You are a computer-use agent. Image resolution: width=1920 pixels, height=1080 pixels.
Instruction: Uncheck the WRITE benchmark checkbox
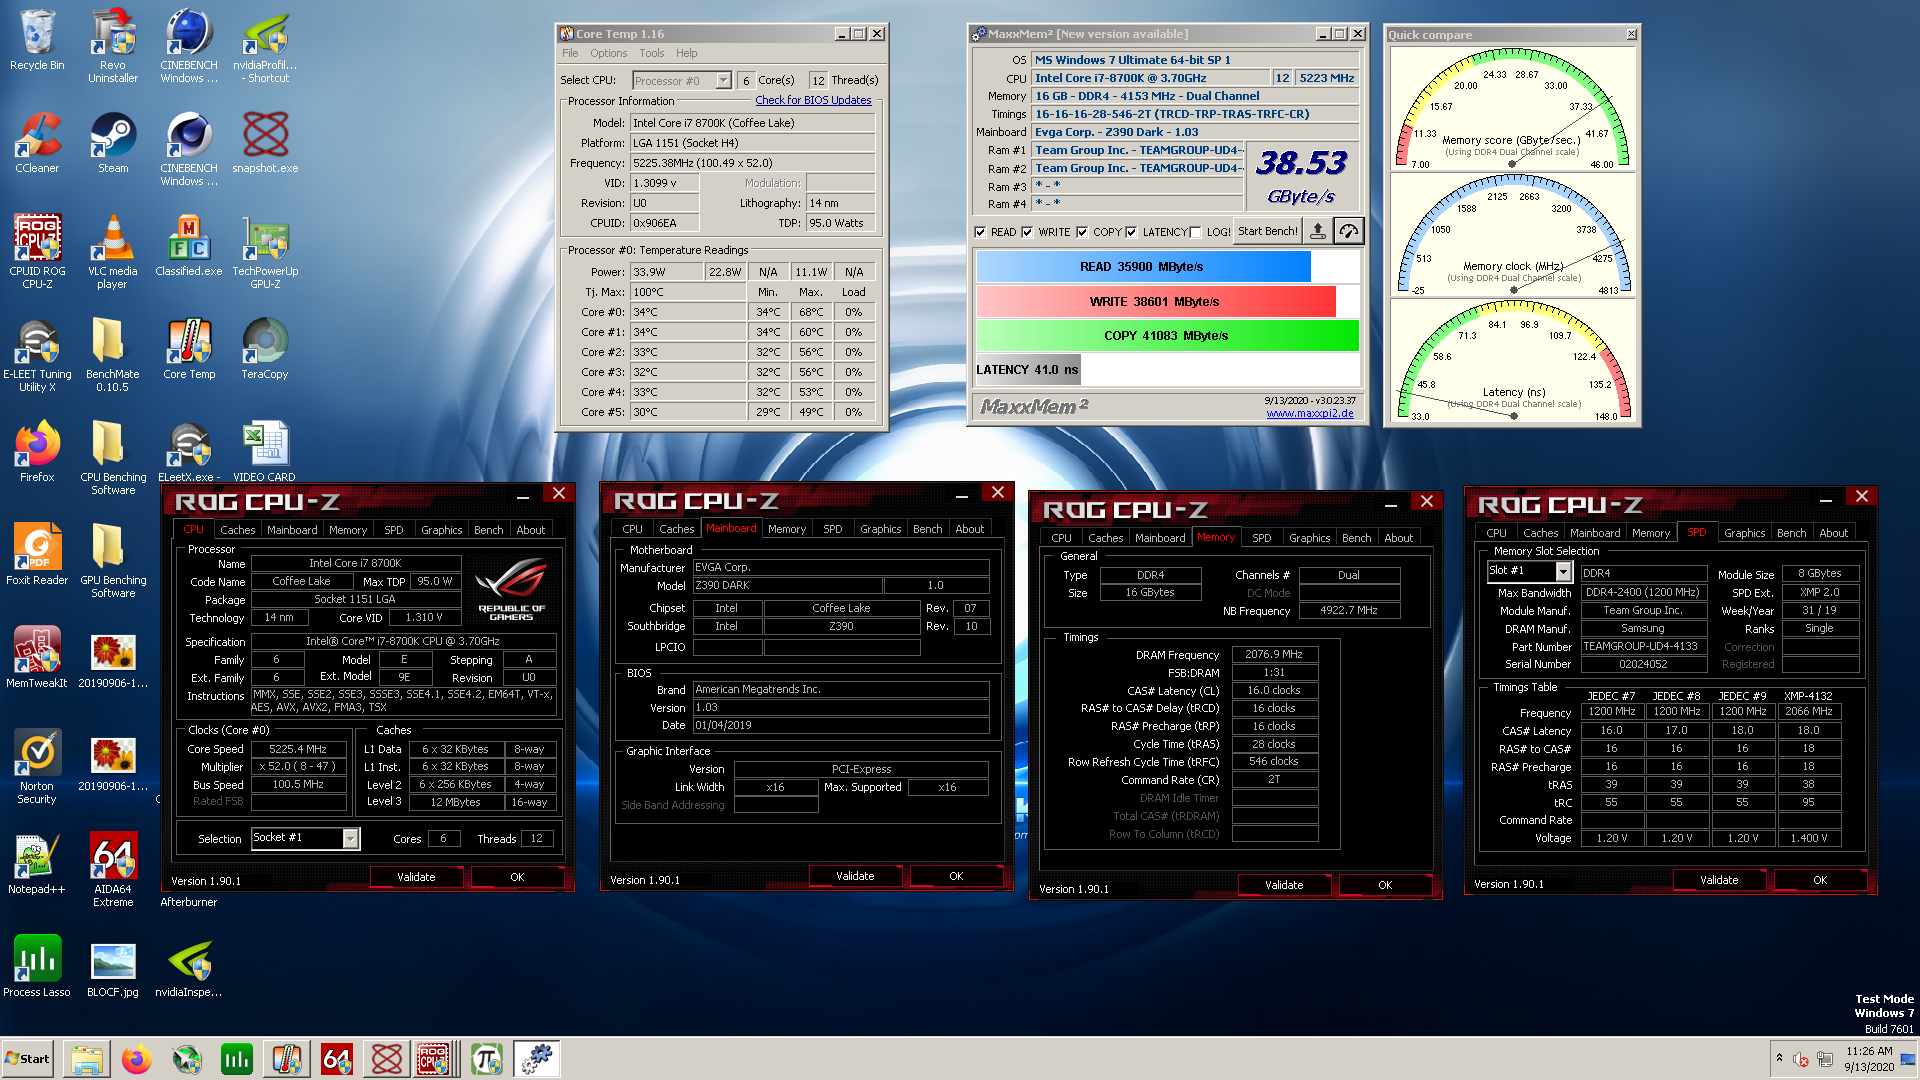[1027, 232]
